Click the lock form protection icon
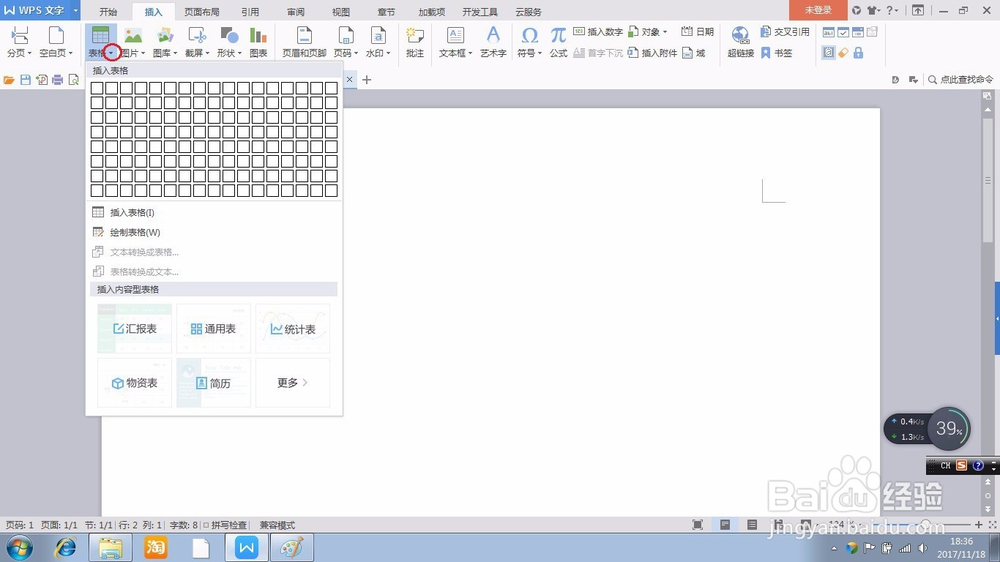Screen dimensions: 1000x562 pos(858,53)
